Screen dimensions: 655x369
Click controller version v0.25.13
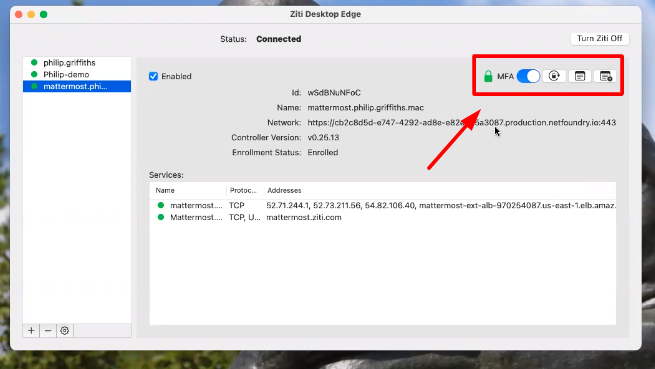(x=323, y=137)
